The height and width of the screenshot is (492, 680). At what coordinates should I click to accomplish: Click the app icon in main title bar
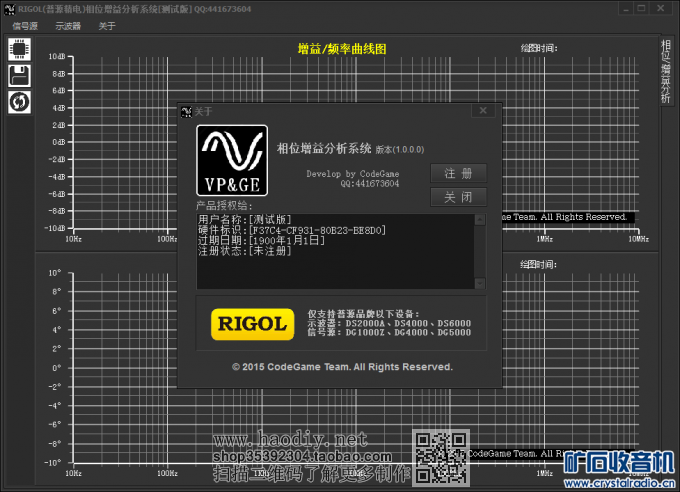click(9, 8)
